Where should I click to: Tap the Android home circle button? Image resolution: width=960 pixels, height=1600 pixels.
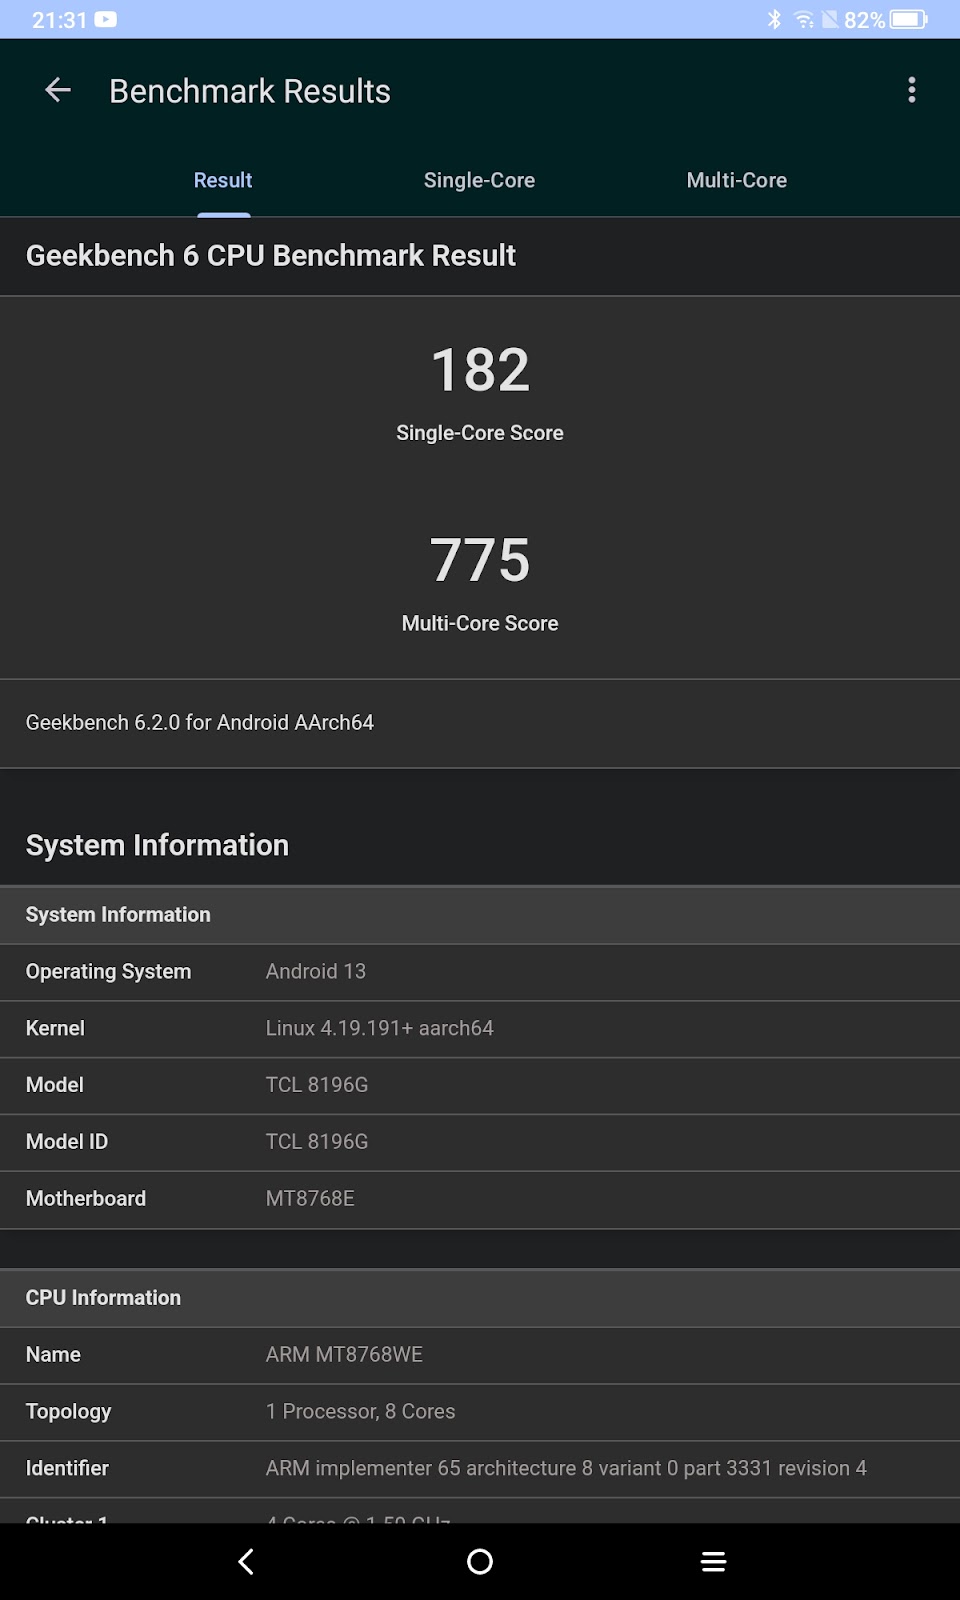point(480,1561)
